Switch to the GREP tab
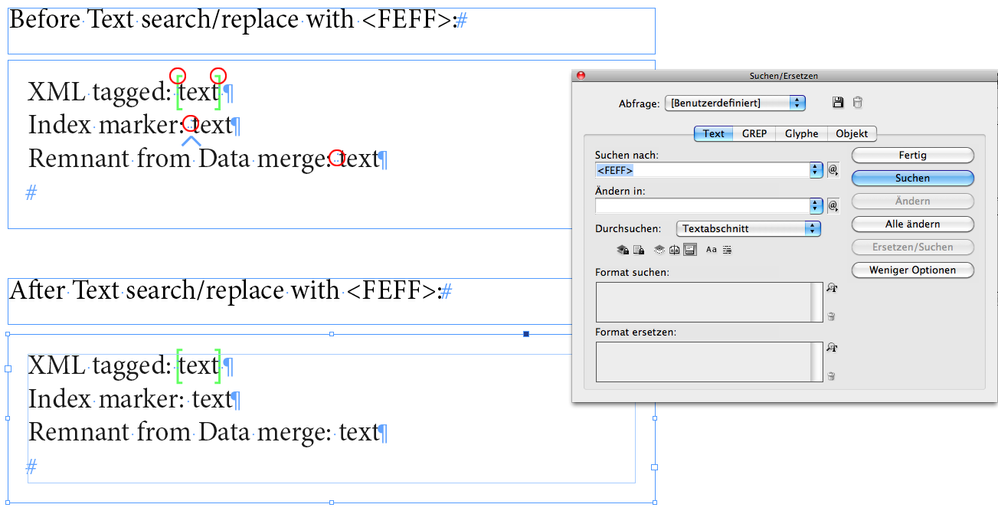Screen dimensions: 998x511 (x=754, y=134)
